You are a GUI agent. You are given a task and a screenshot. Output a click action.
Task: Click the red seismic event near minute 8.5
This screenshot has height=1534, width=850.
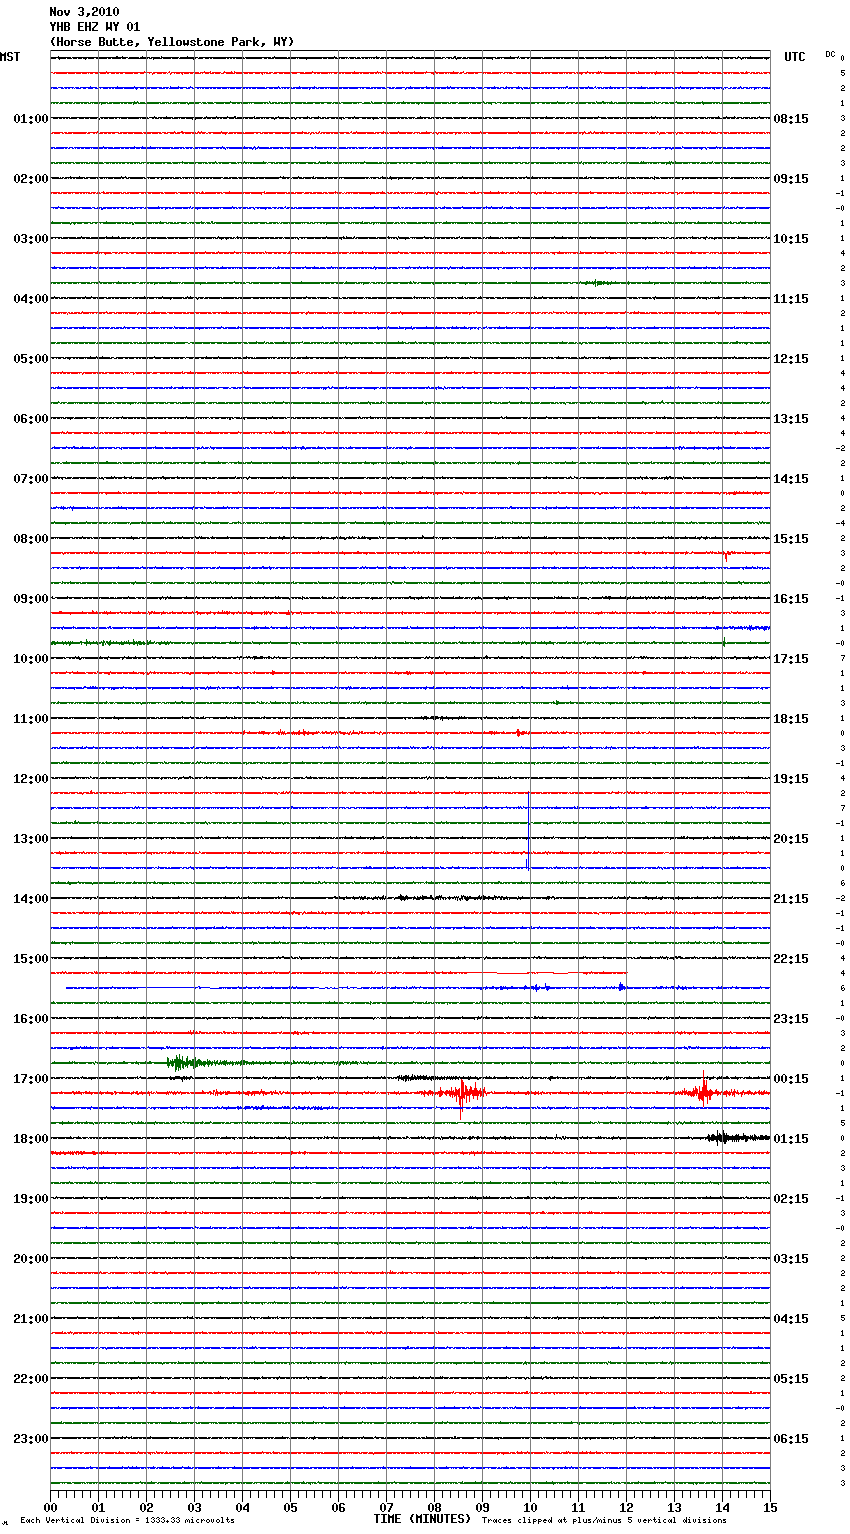pos(461,1094)
